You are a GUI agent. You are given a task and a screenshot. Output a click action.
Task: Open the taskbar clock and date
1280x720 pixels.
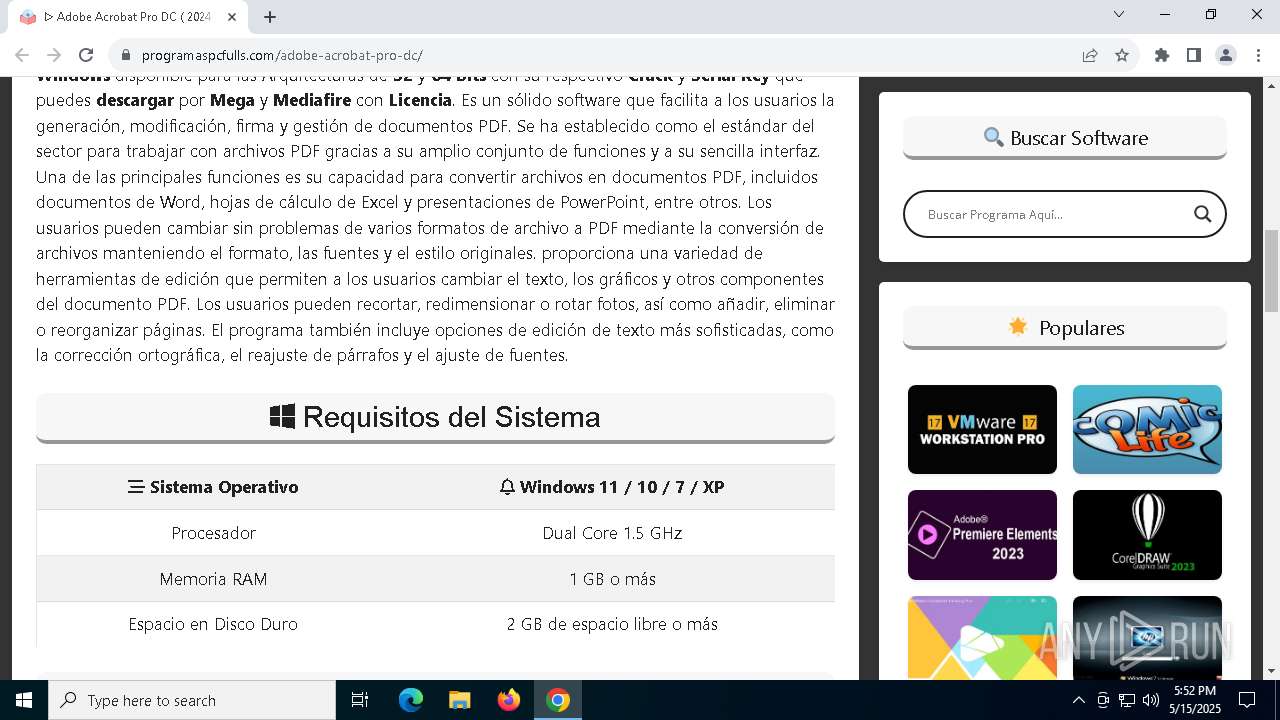(x=1194, y=700)
